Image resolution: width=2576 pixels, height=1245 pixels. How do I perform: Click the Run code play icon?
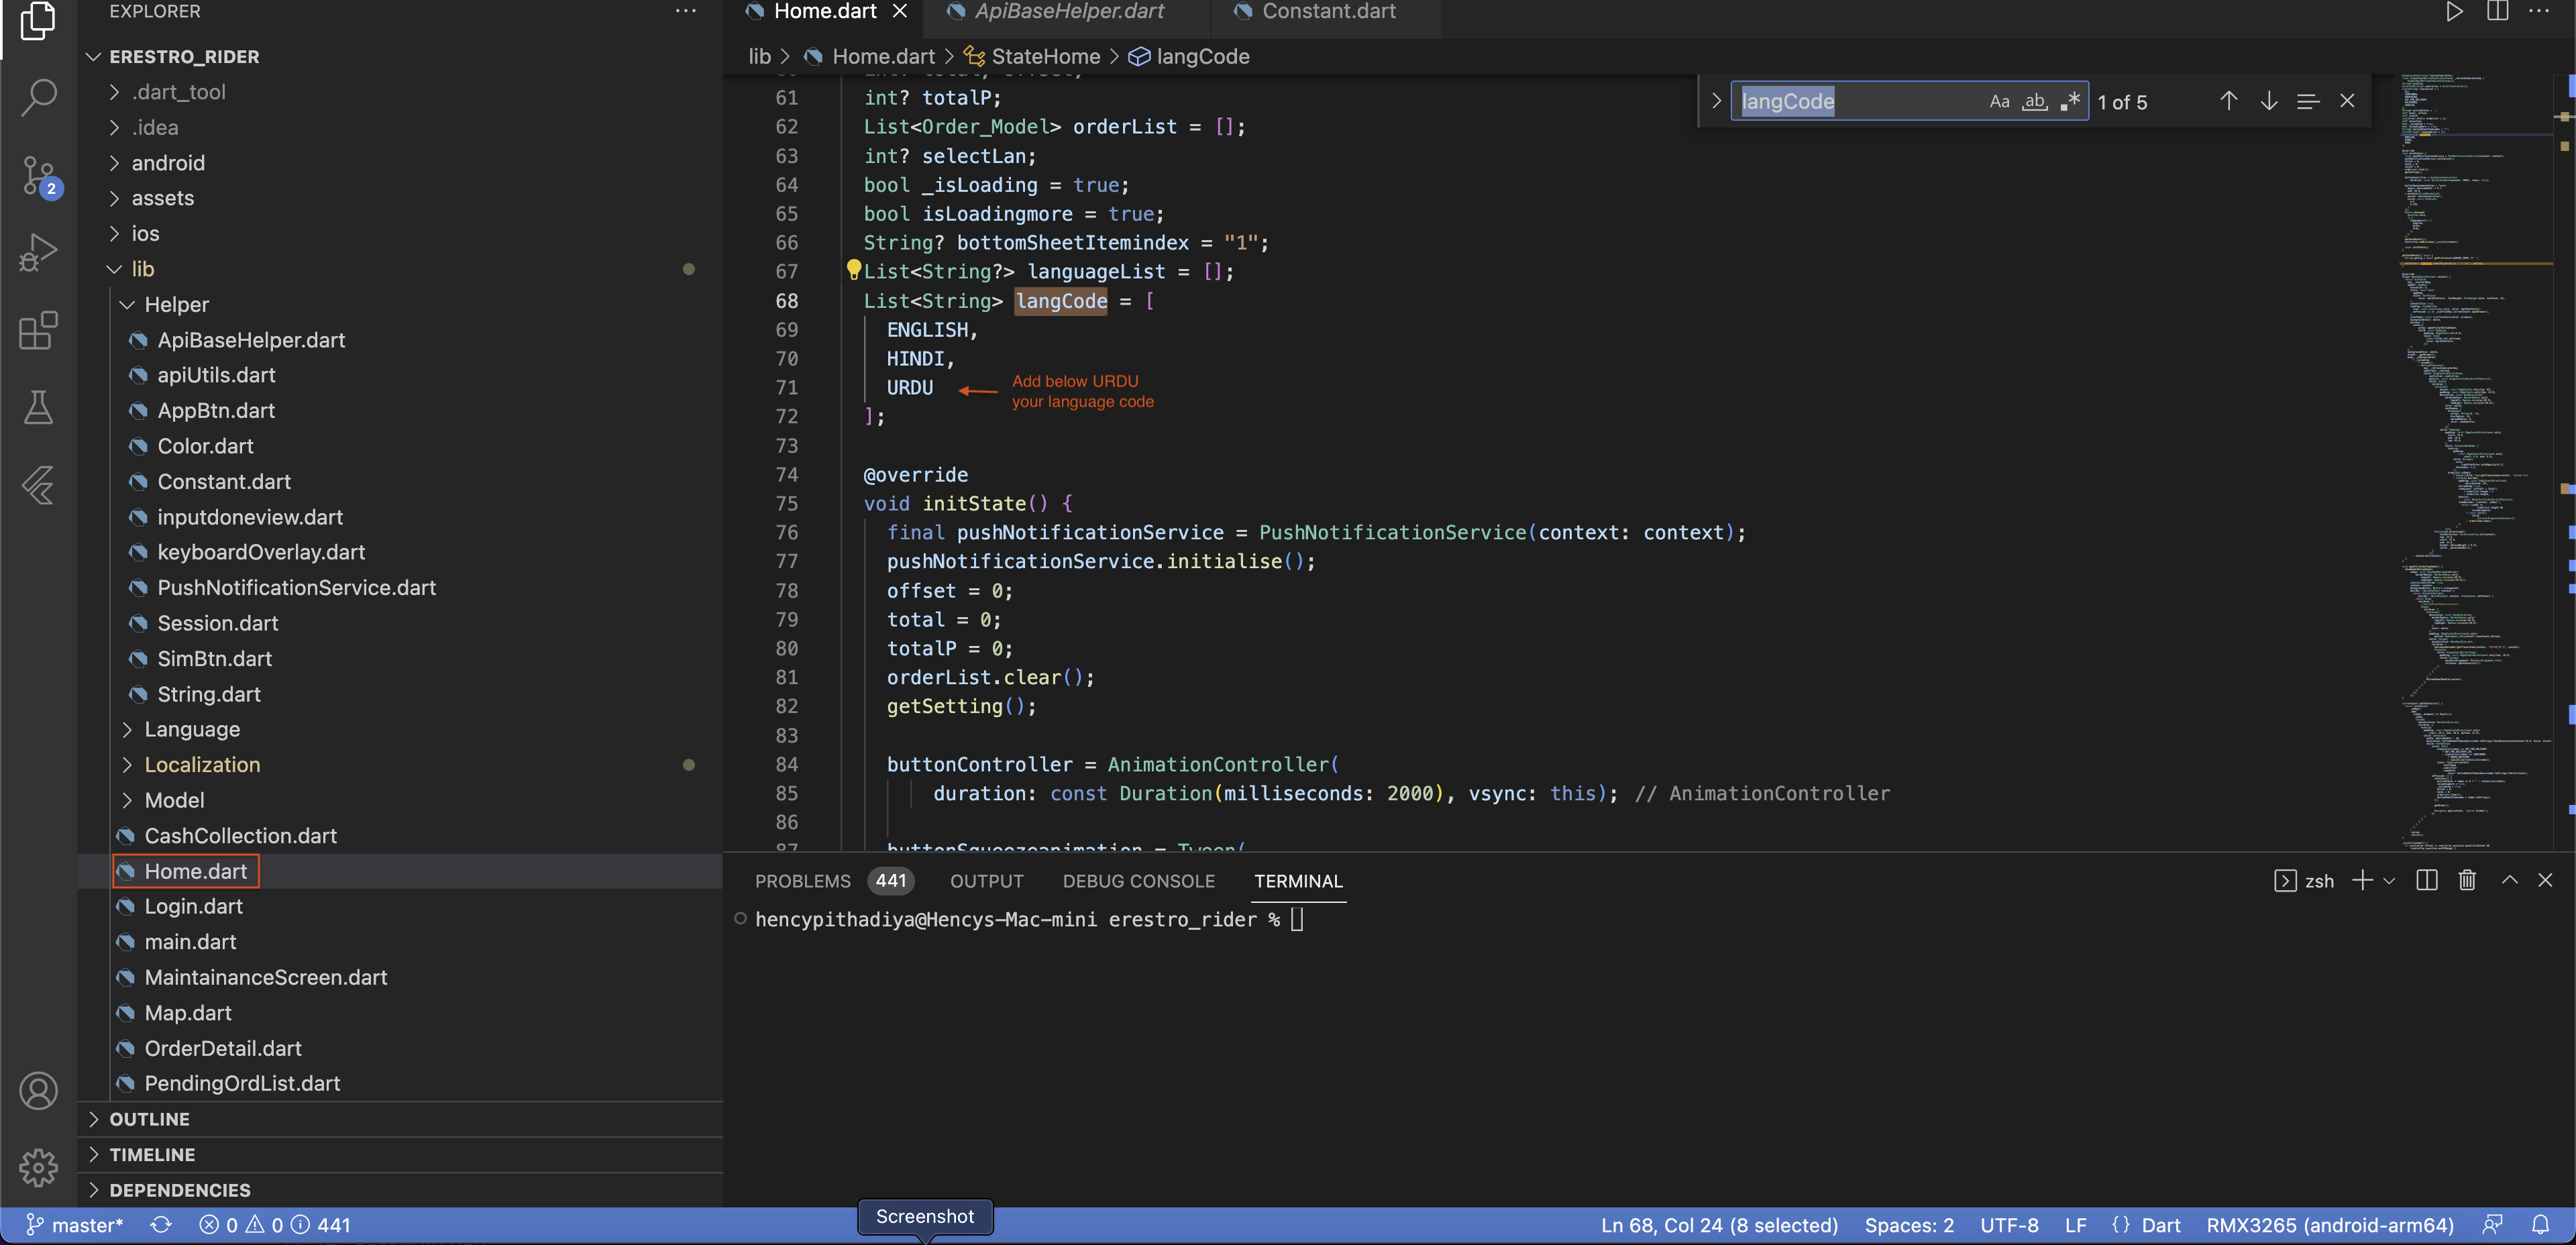point(2454,12)
